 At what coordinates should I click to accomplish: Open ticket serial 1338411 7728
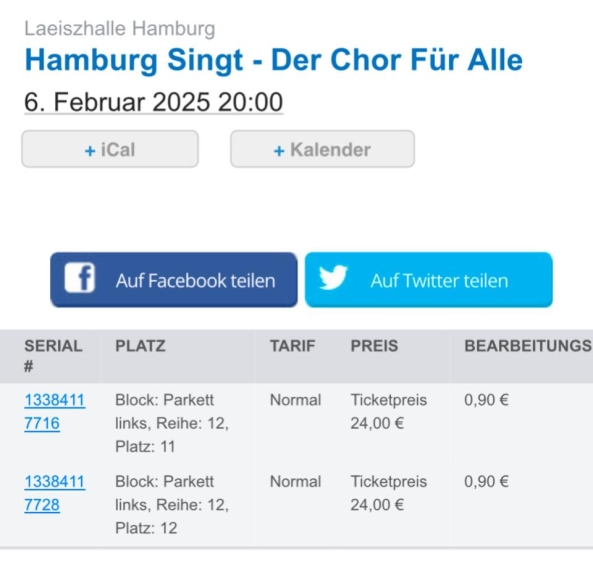pyautogui.click(x=55, y=493)
